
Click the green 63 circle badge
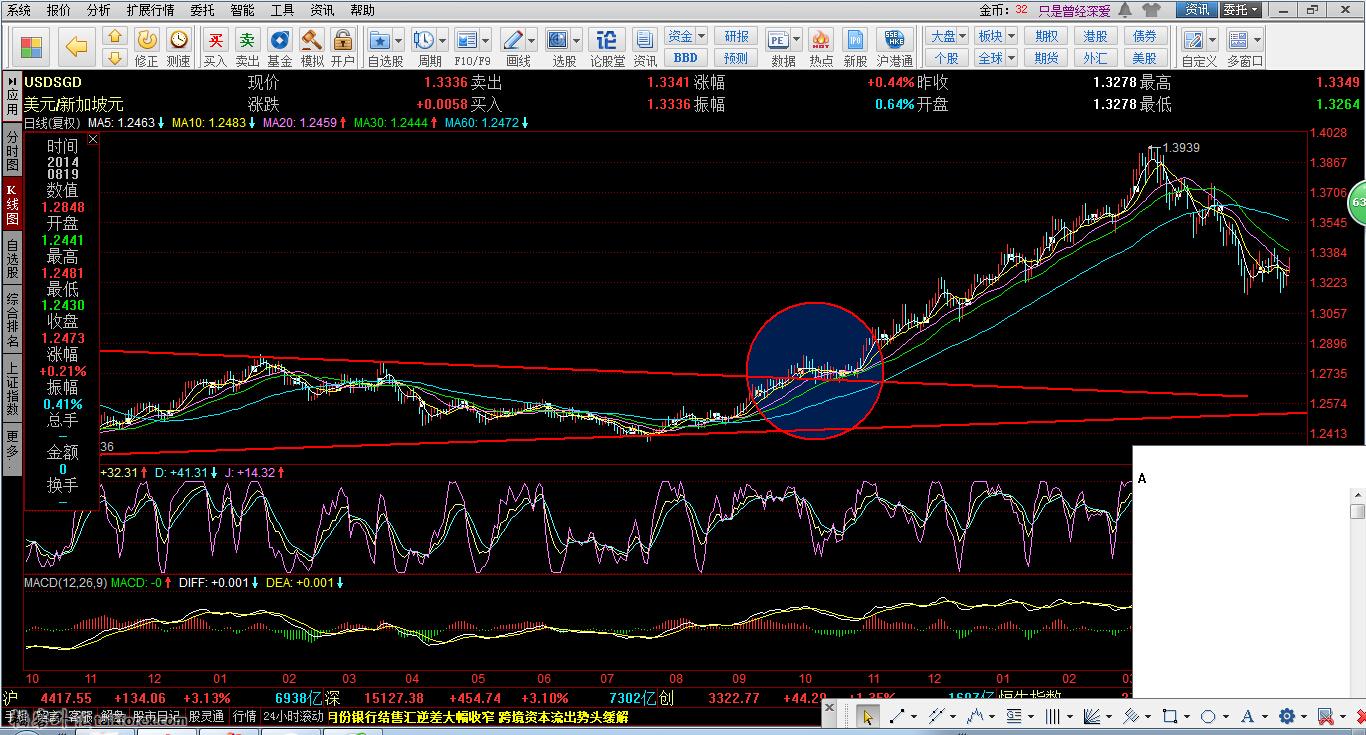click(1357, 202)
